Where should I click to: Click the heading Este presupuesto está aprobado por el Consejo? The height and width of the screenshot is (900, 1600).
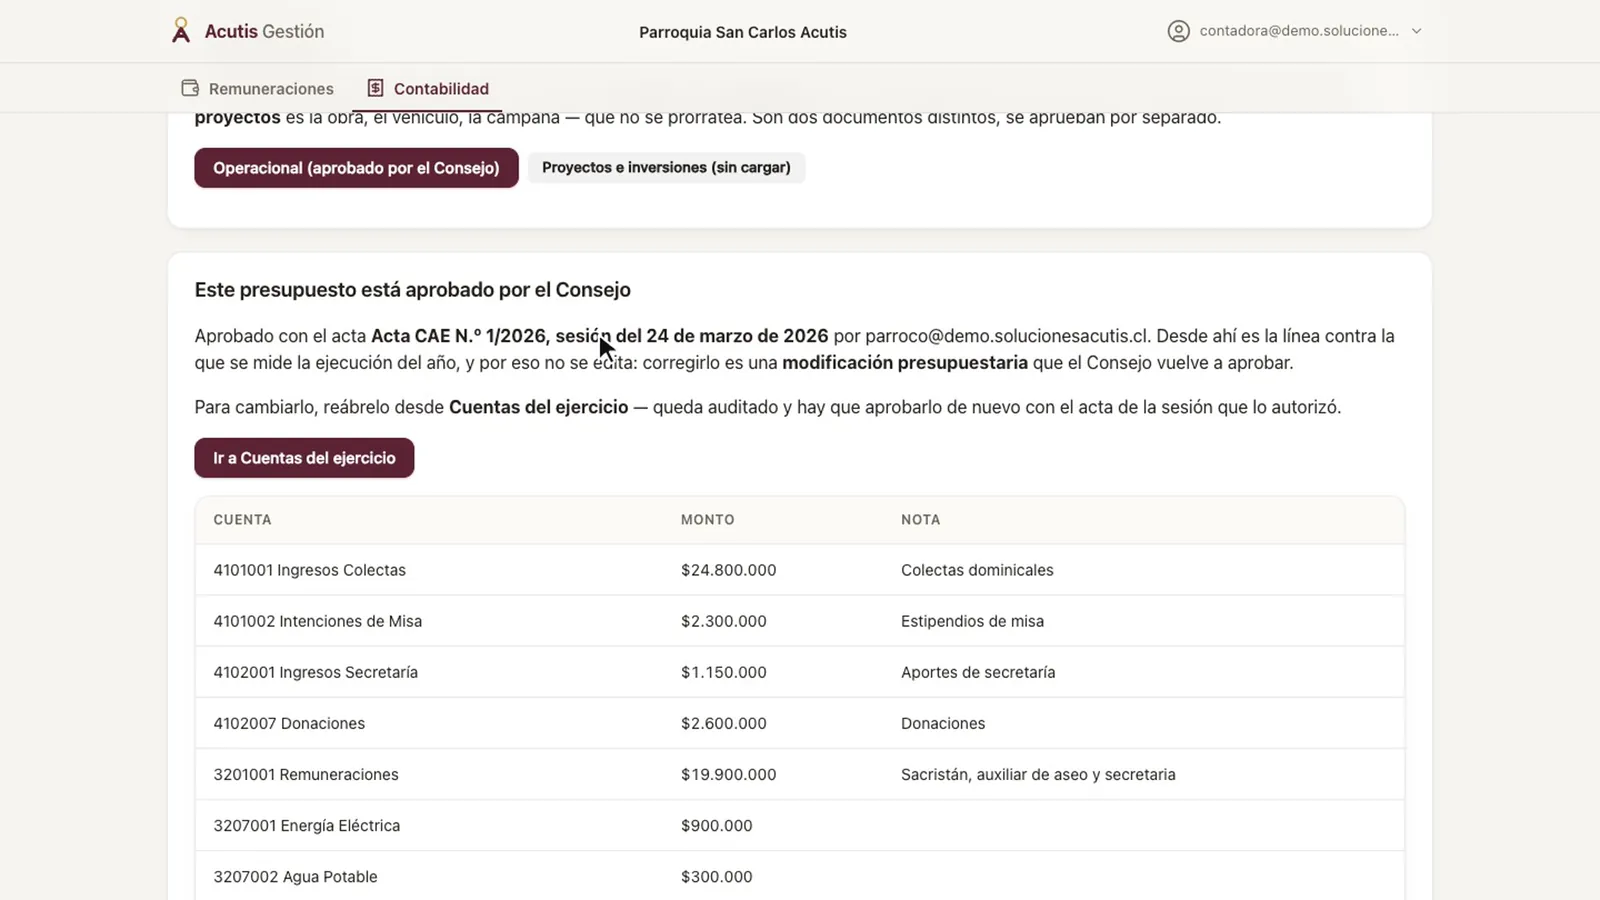point(412,290)
